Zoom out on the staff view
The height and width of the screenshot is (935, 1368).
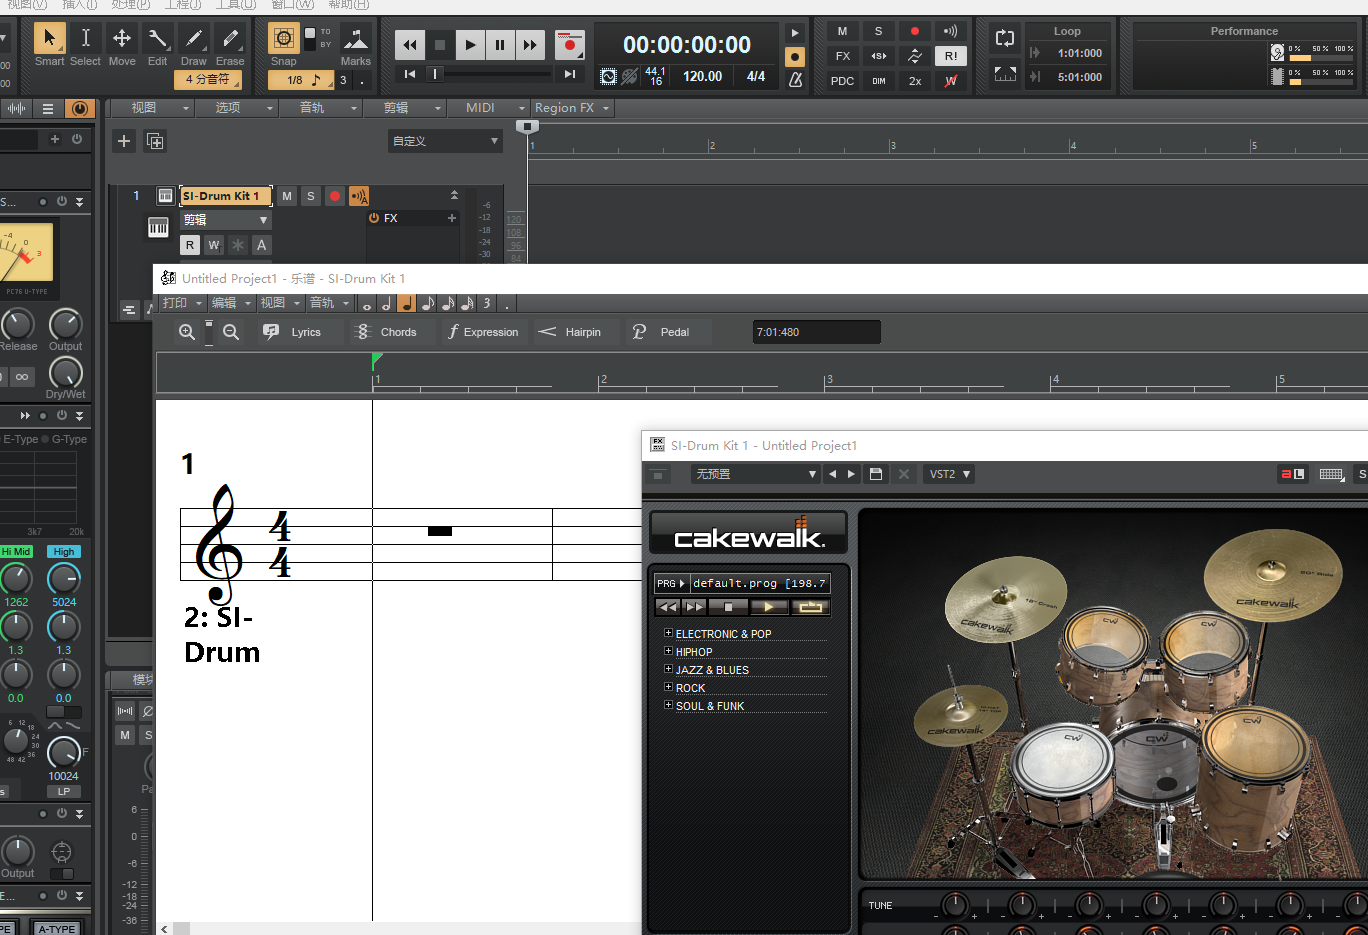(231, 332)
